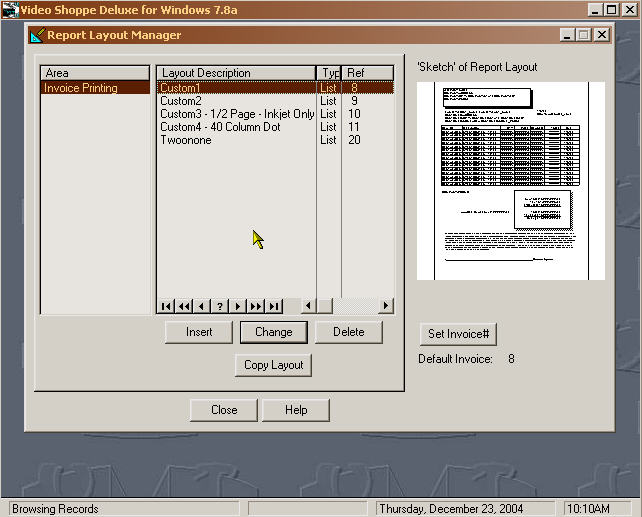This screenshot has width=642, height=517.
Task: Select the Twoonone layout entry
Action: coord(185,140)
